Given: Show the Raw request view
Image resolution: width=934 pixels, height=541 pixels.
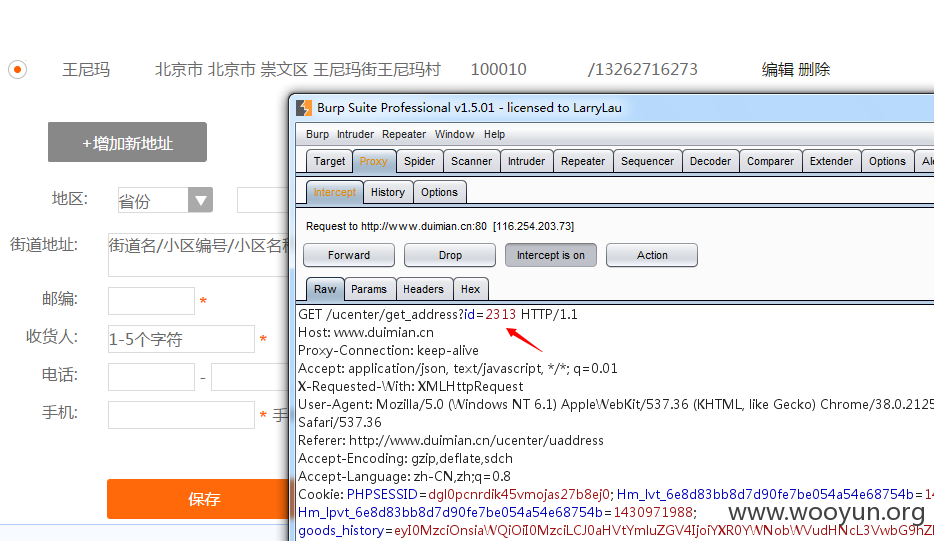Looking at the screenshot, I should pyautogui.click(x=325, y=289).
